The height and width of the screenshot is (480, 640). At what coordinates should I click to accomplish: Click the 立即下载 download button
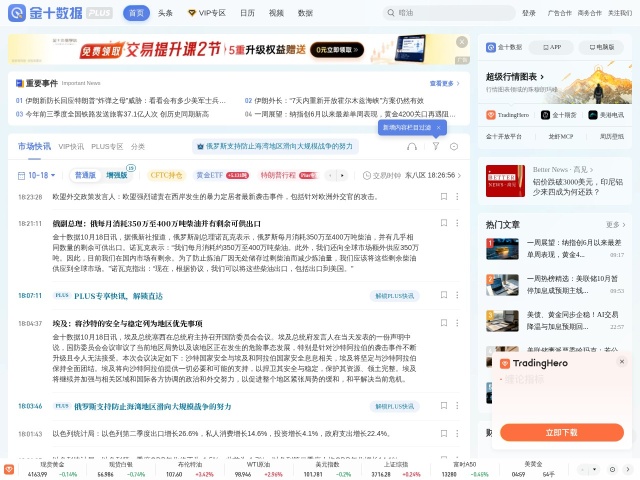coord(562,432)
